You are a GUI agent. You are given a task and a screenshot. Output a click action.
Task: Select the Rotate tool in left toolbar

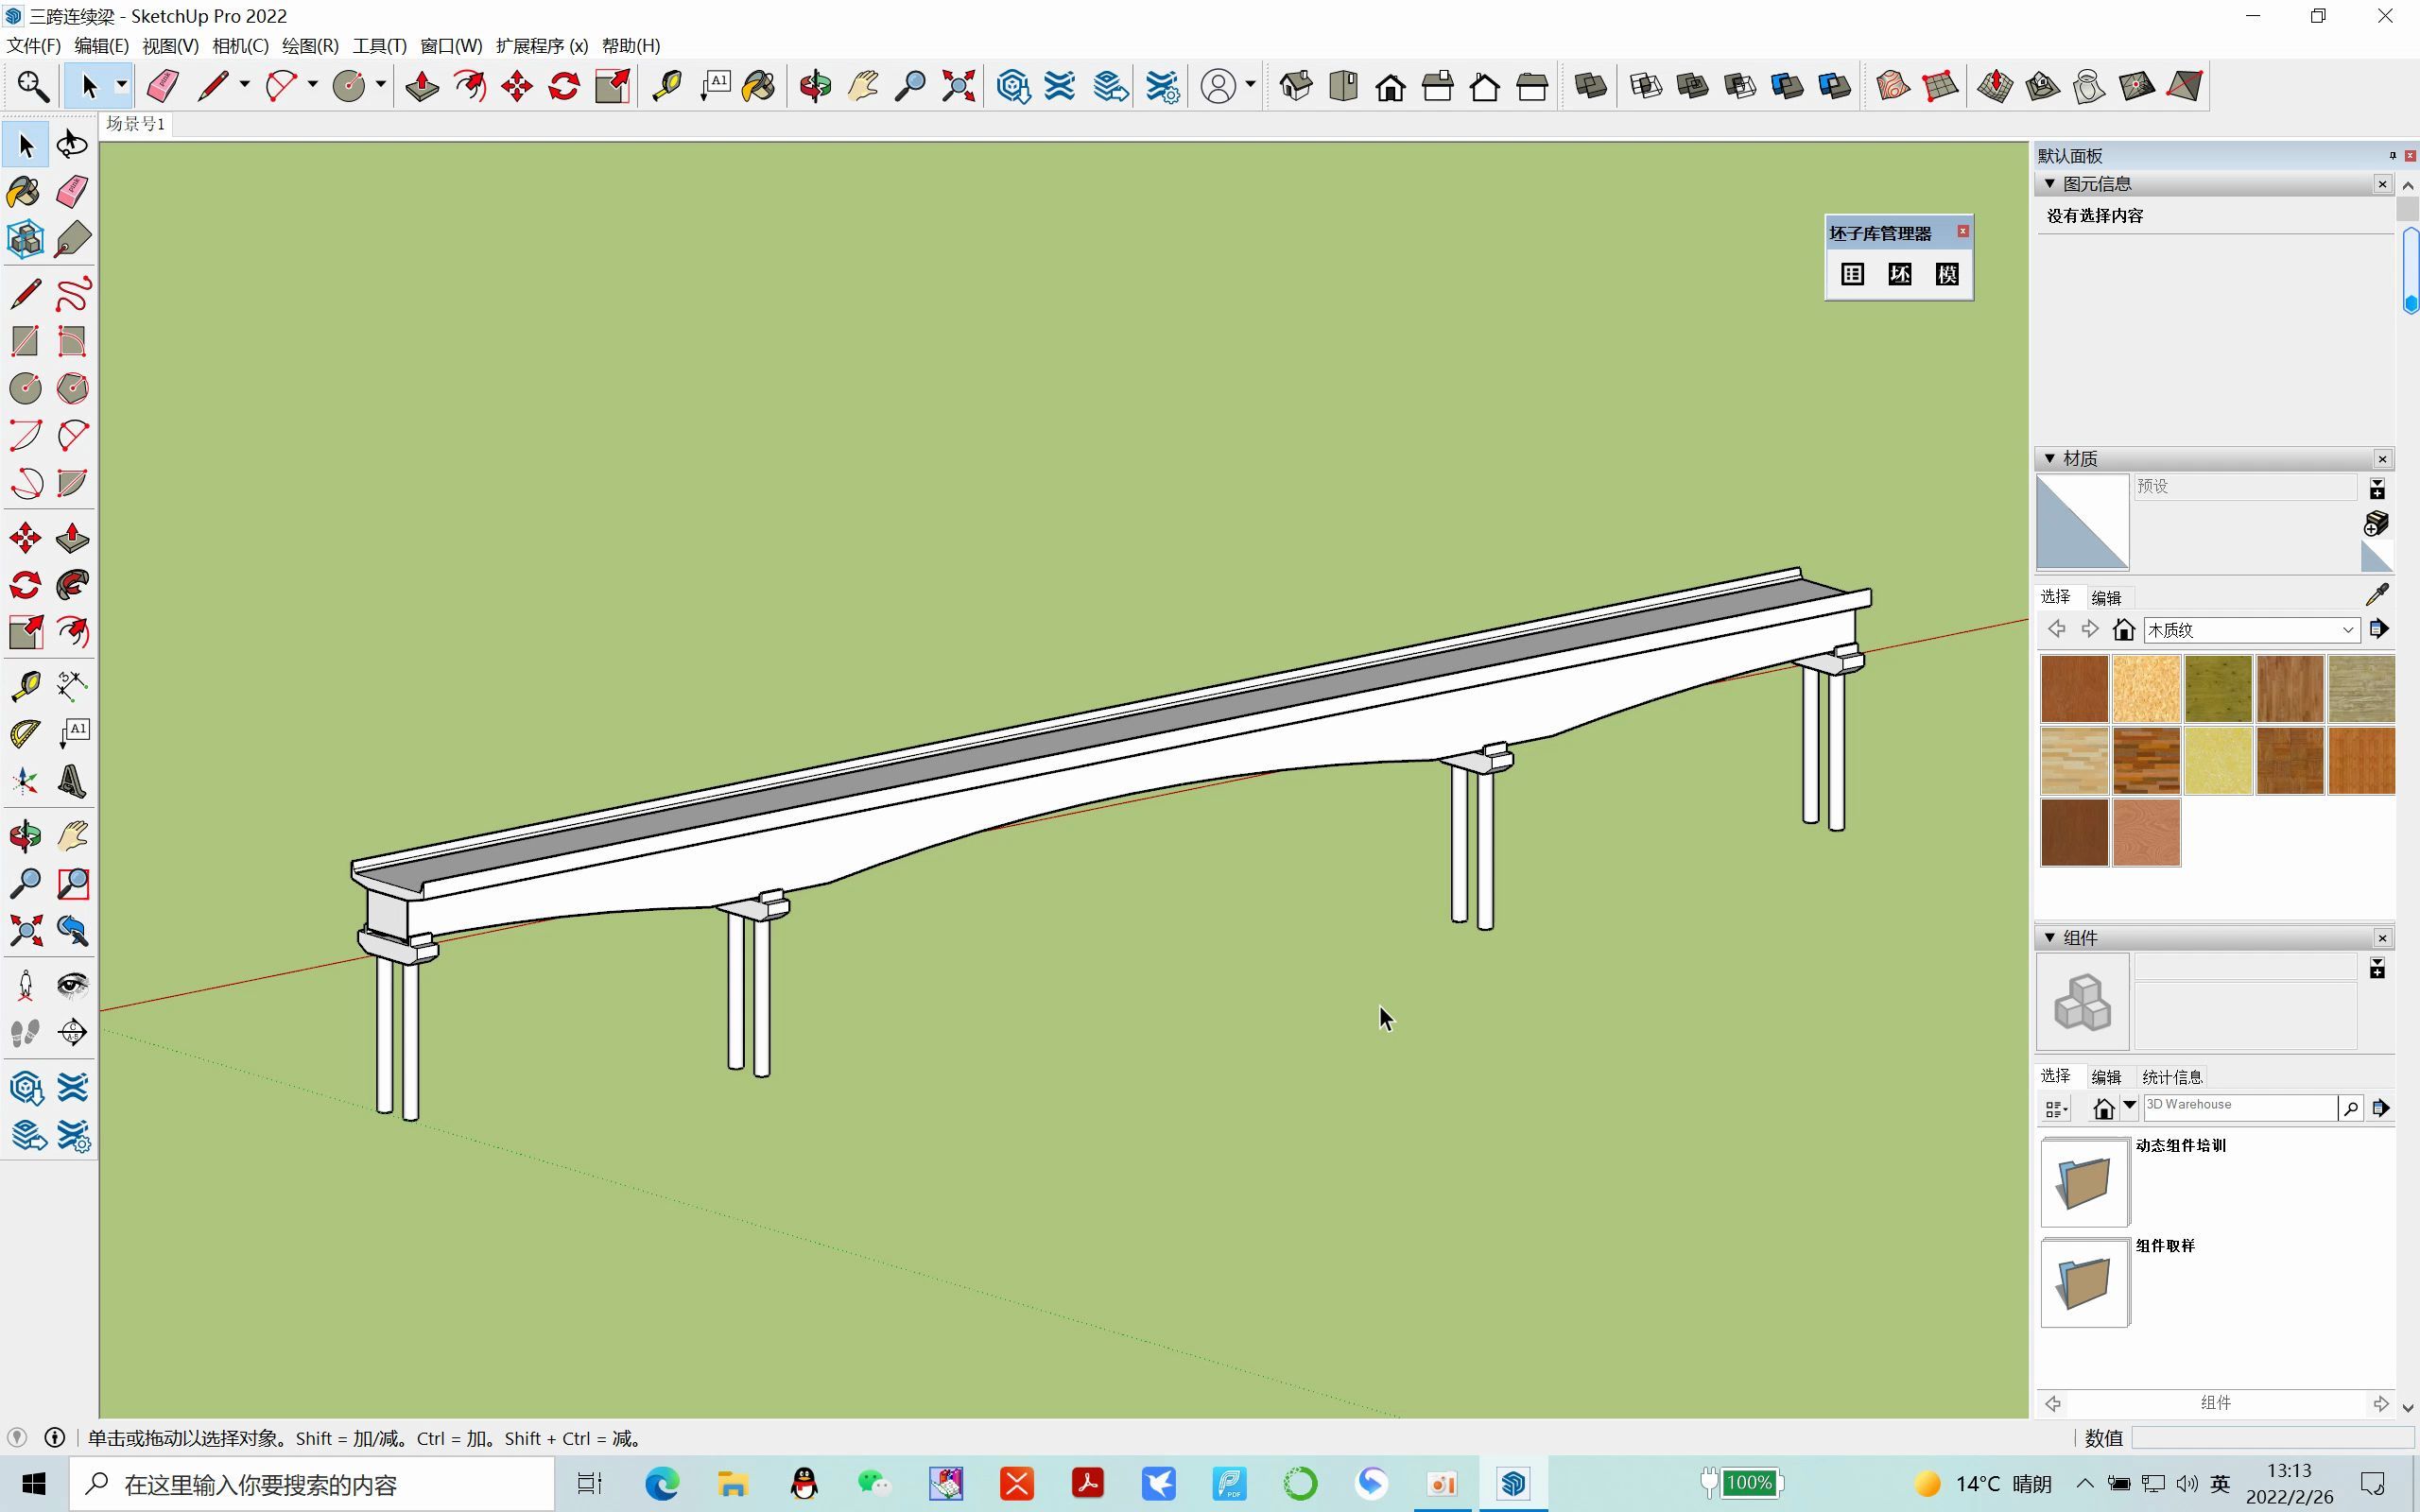(x=25, y=585)
